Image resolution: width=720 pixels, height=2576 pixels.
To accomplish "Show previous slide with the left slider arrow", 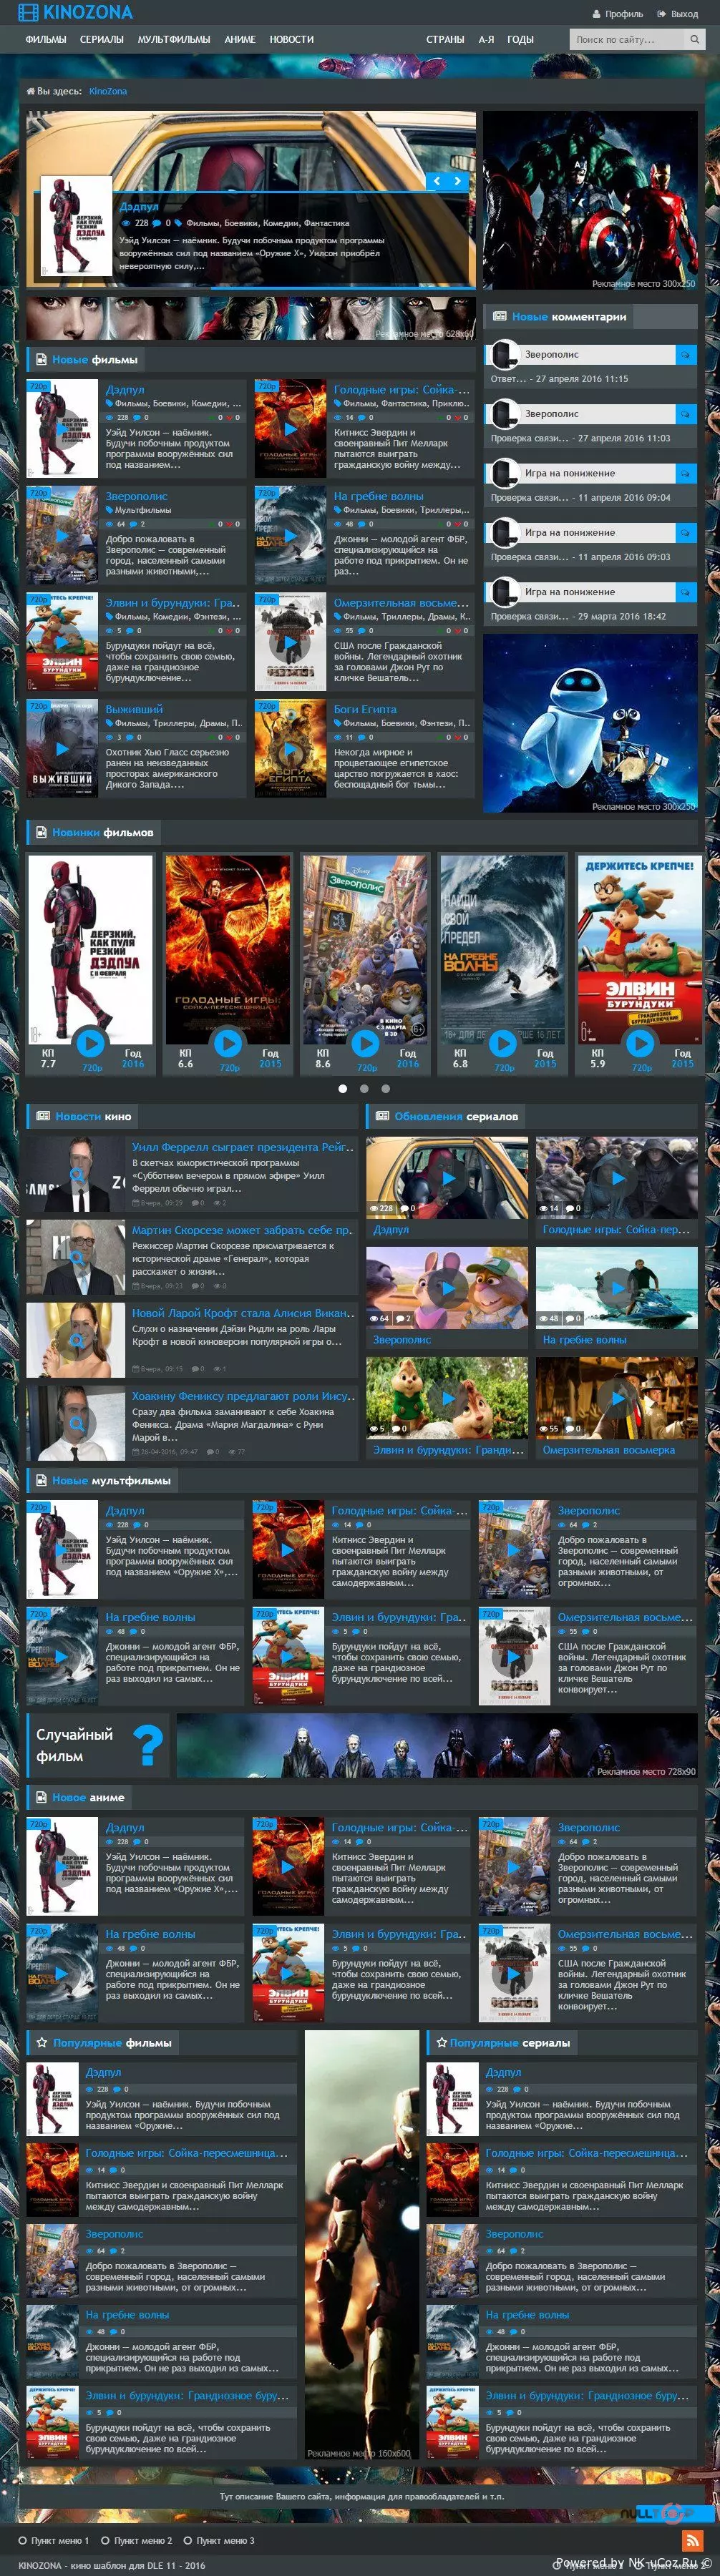I will pyautogui.click(x=436, y=181).
